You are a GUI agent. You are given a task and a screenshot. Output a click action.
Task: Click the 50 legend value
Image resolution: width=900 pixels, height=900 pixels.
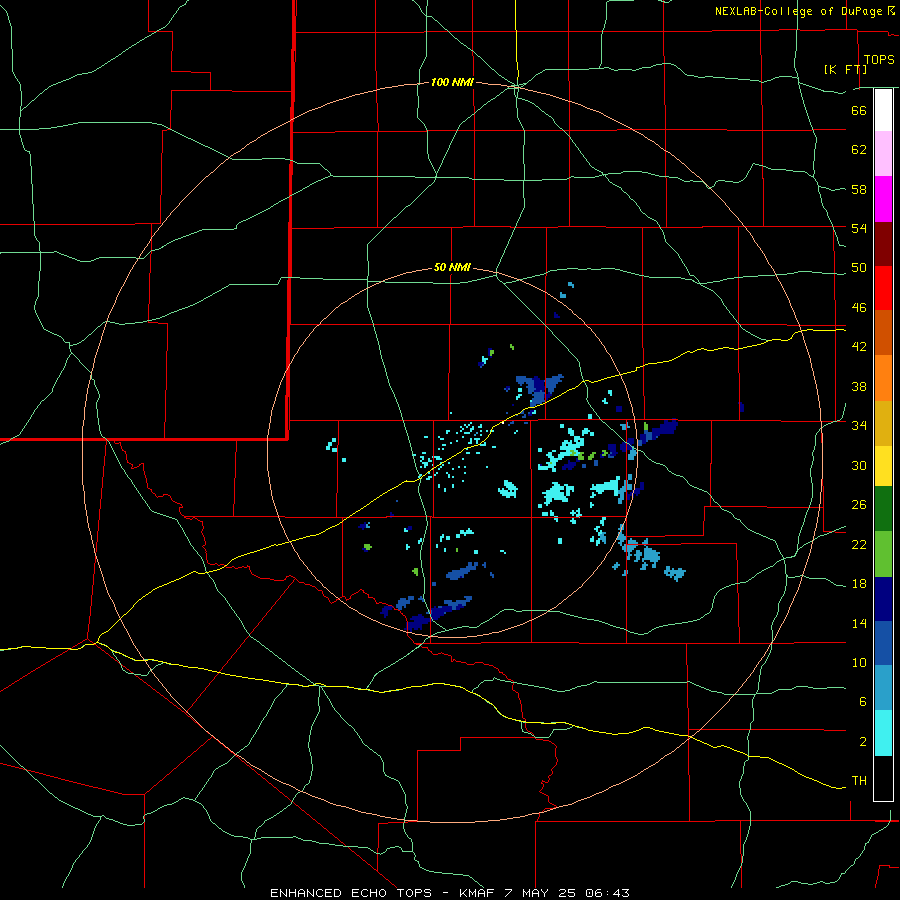[x=859, y=268]
